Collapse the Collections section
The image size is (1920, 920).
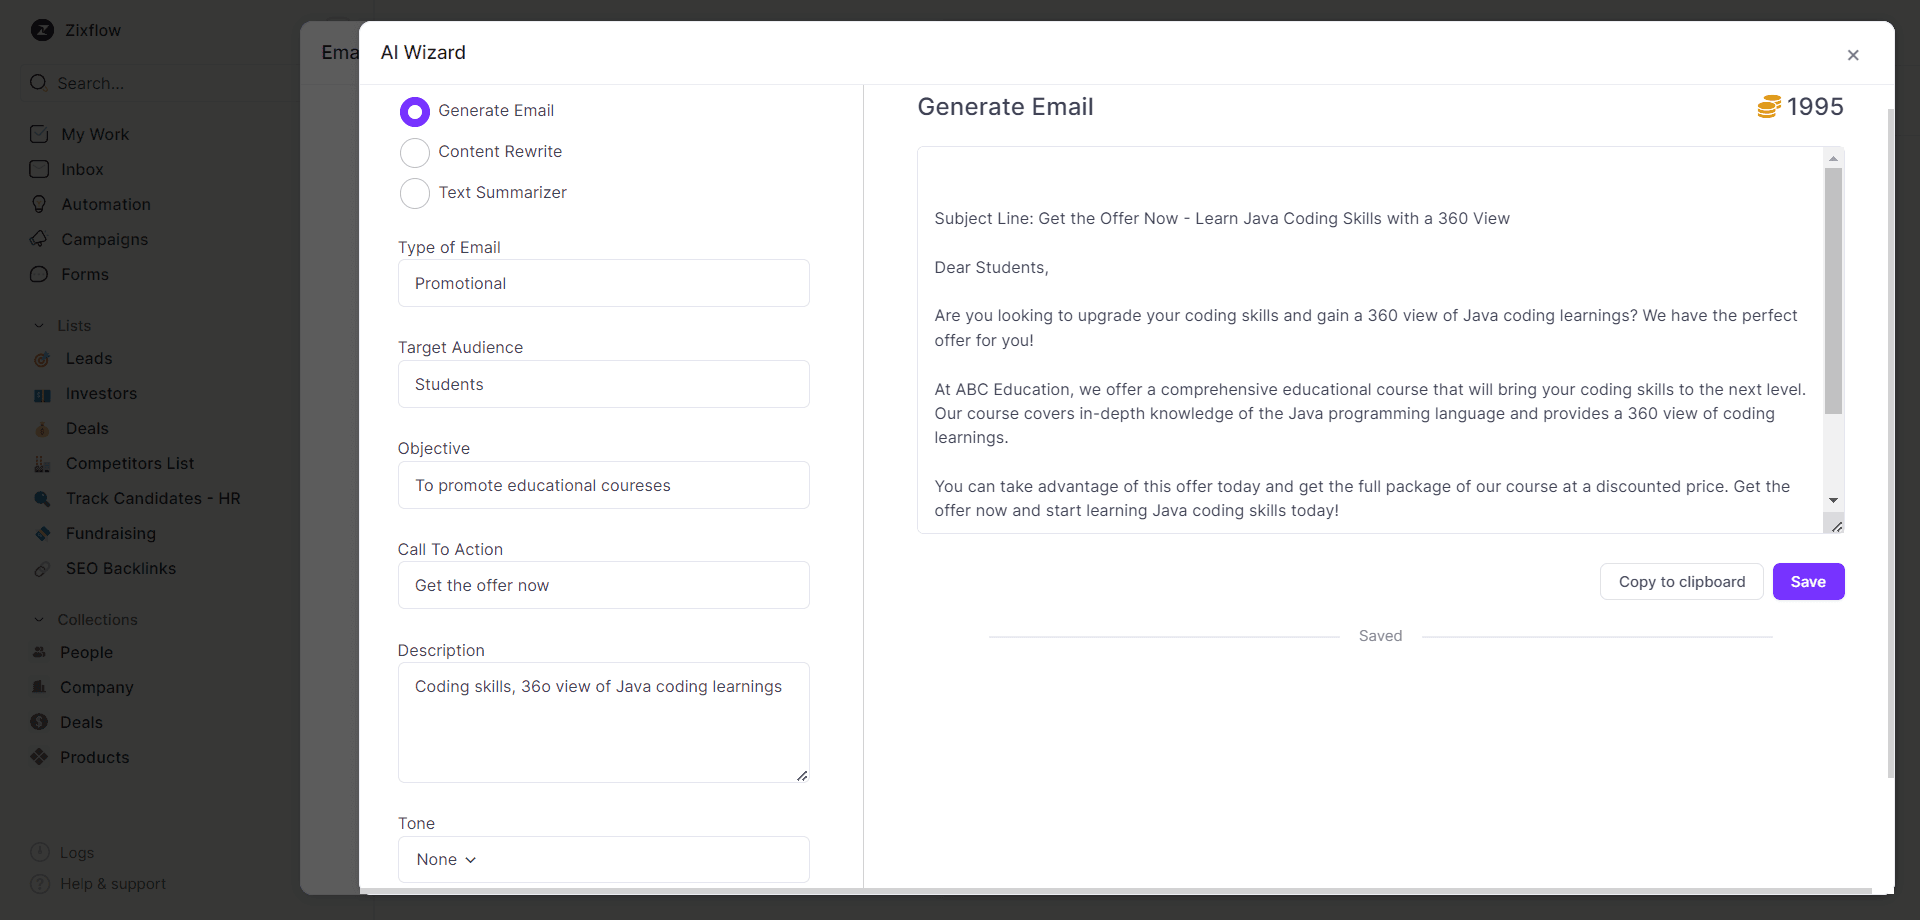(39, 619)
